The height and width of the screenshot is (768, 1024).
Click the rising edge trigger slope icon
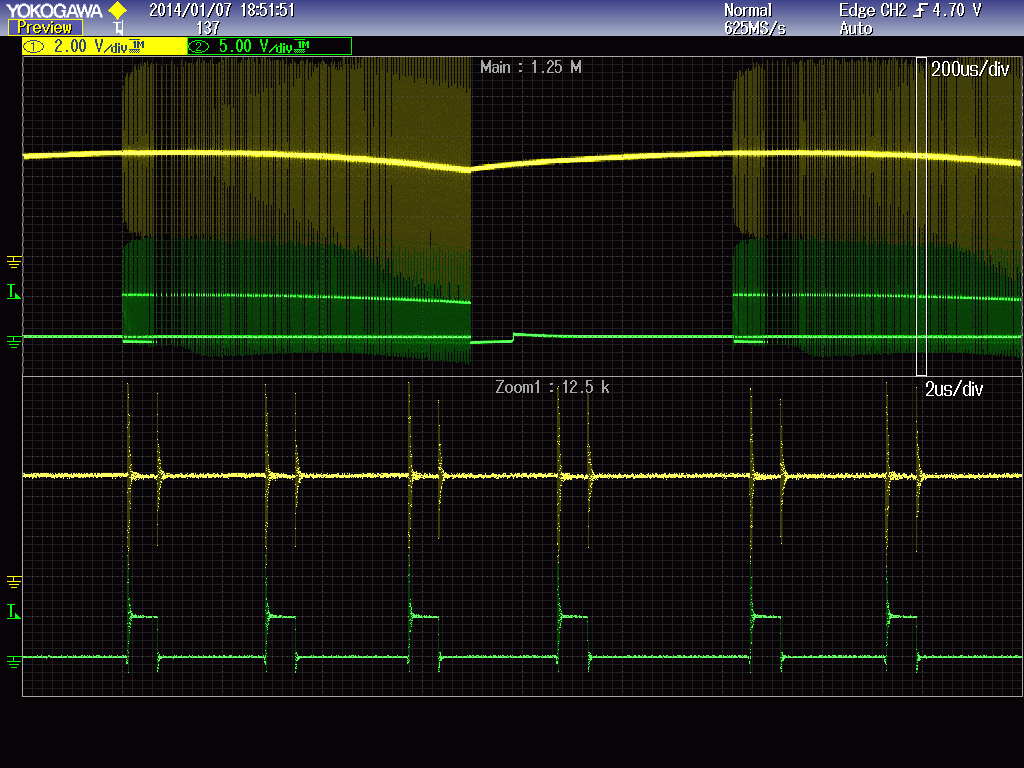click(920, 10)
